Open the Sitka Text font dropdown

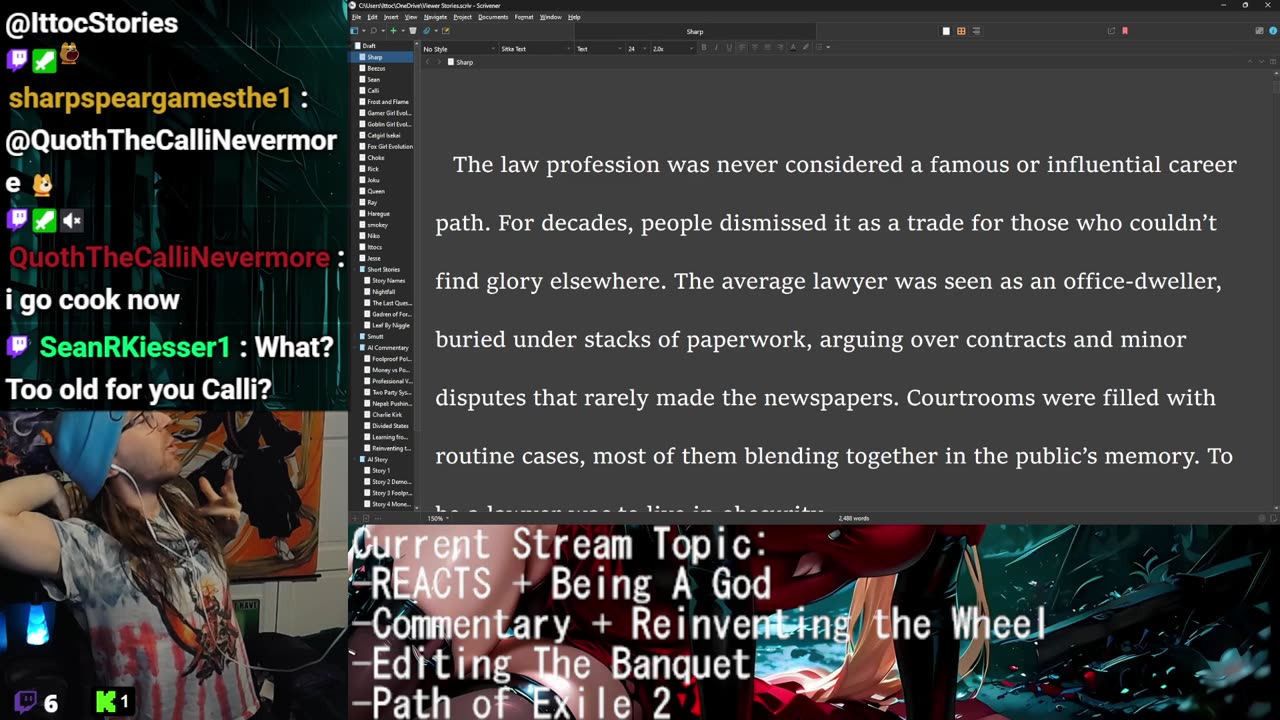click(536, 49)
